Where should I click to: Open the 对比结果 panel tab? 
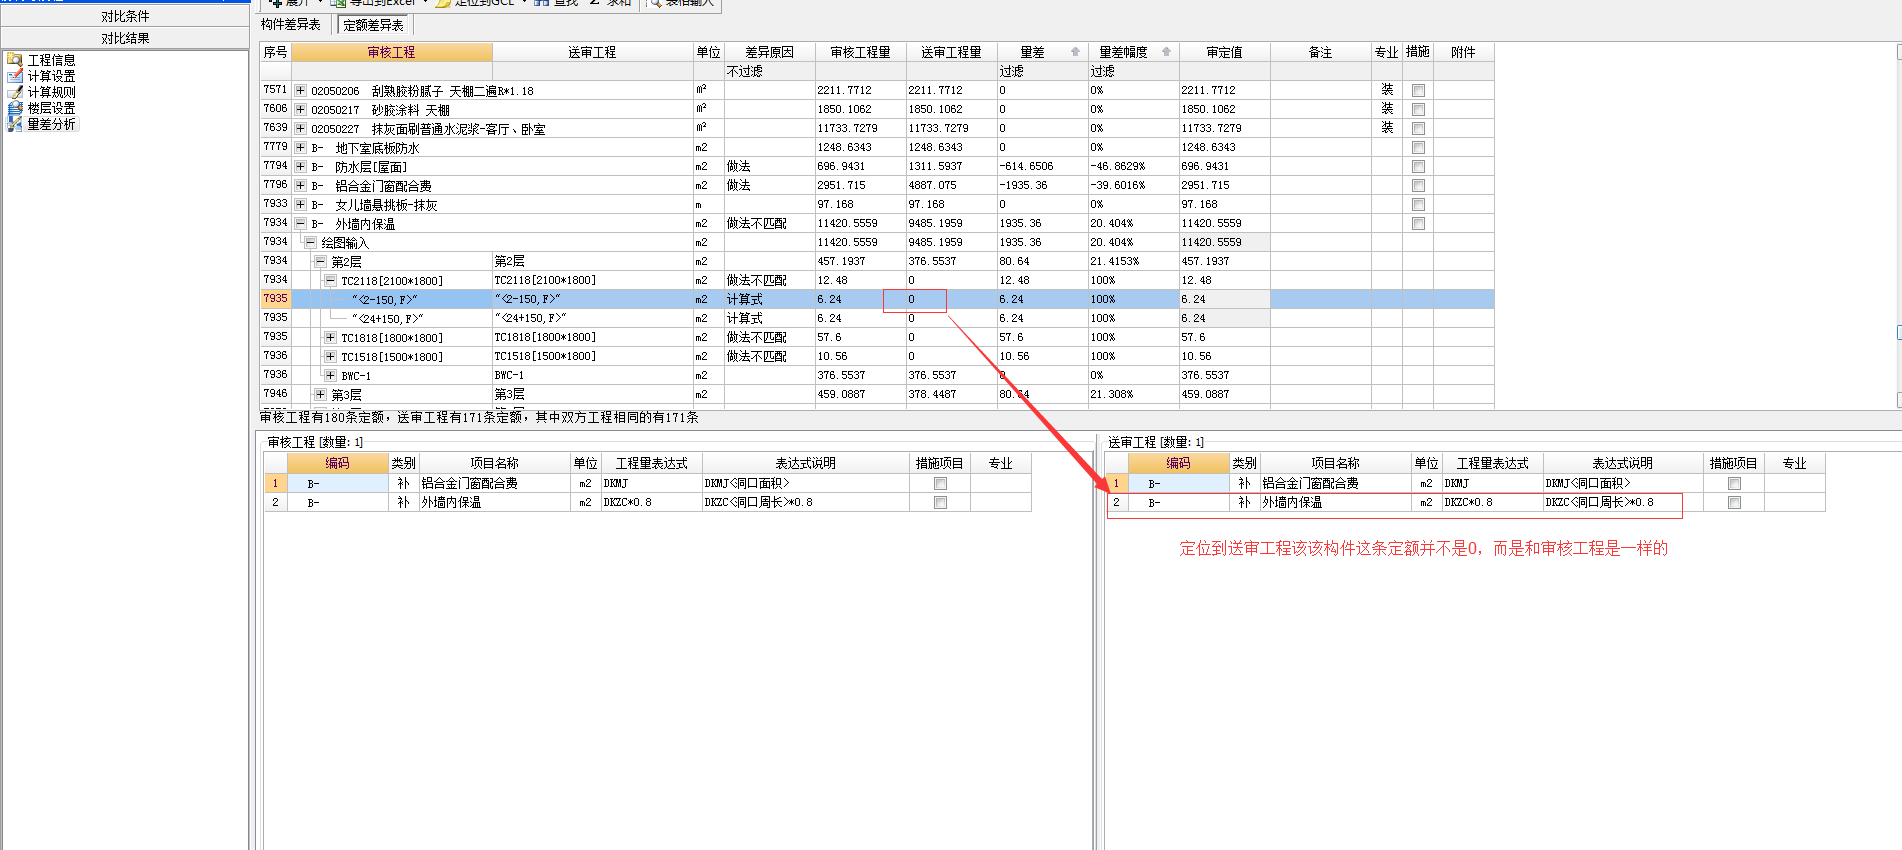[125, 38]
